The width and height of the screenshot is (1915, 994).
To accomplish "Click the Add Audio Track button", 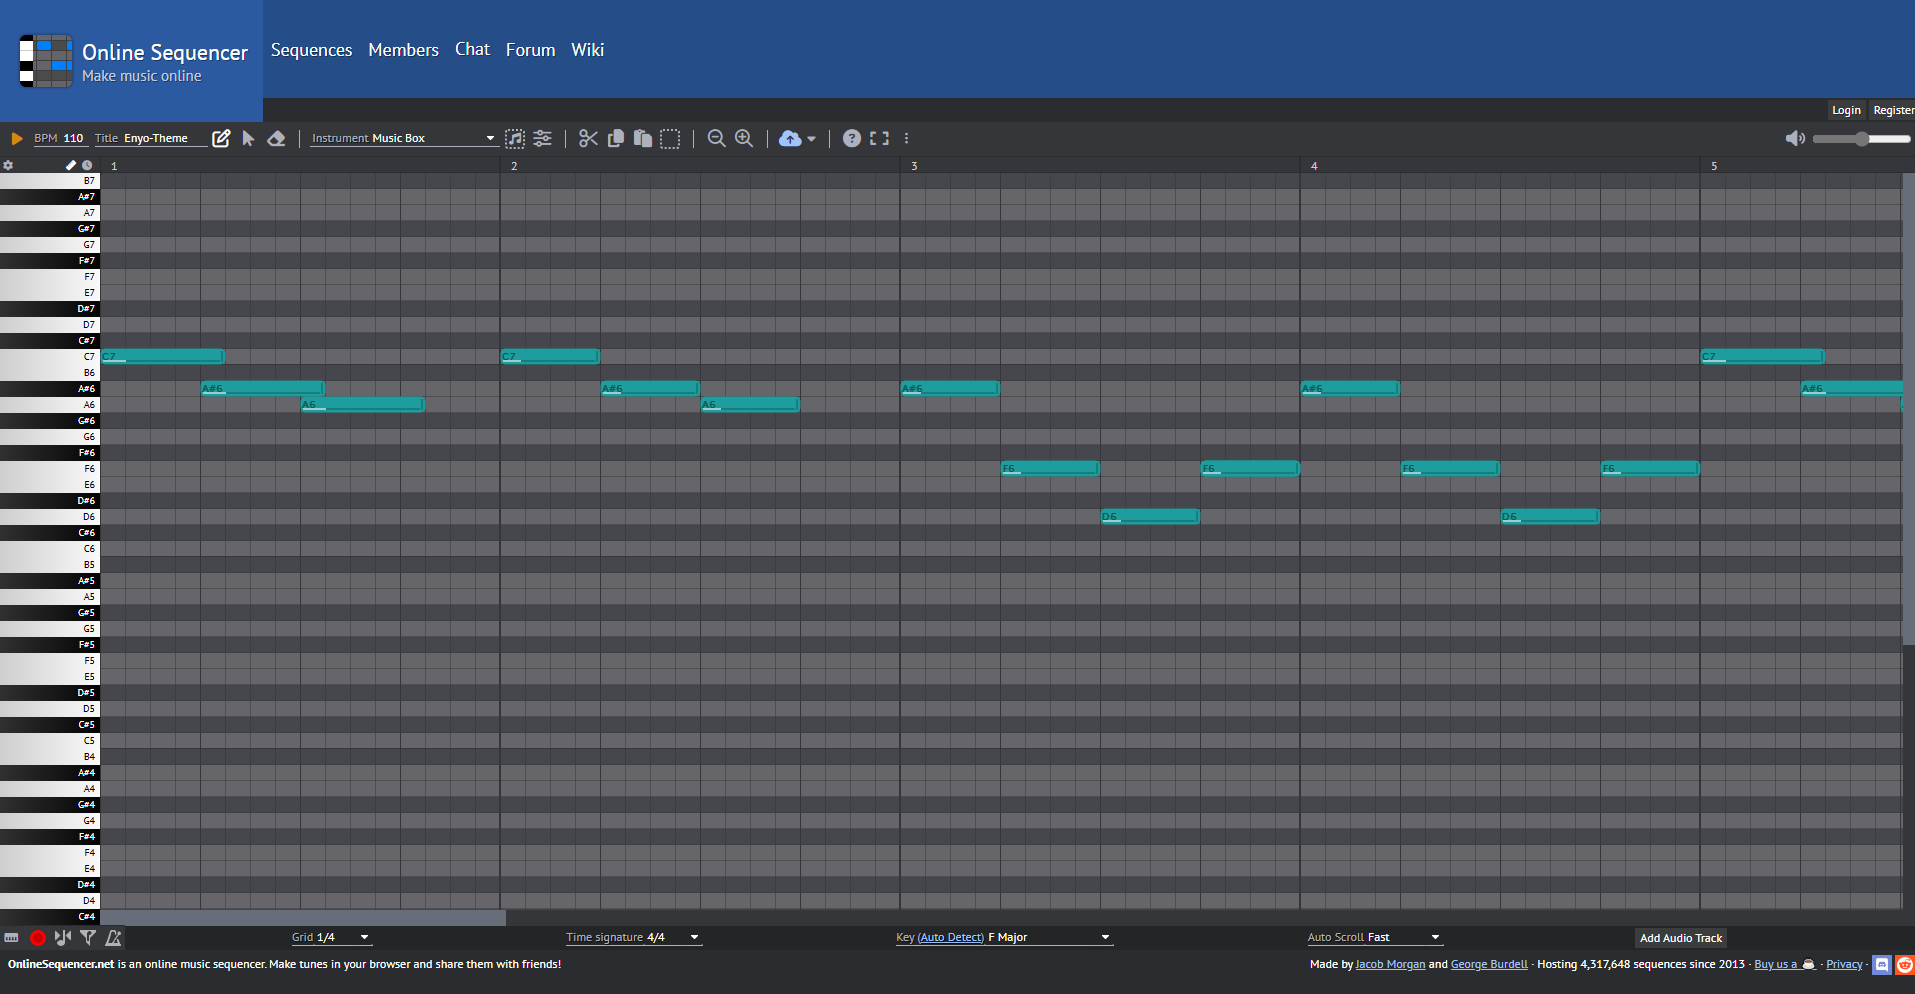I will [1680, 938].
